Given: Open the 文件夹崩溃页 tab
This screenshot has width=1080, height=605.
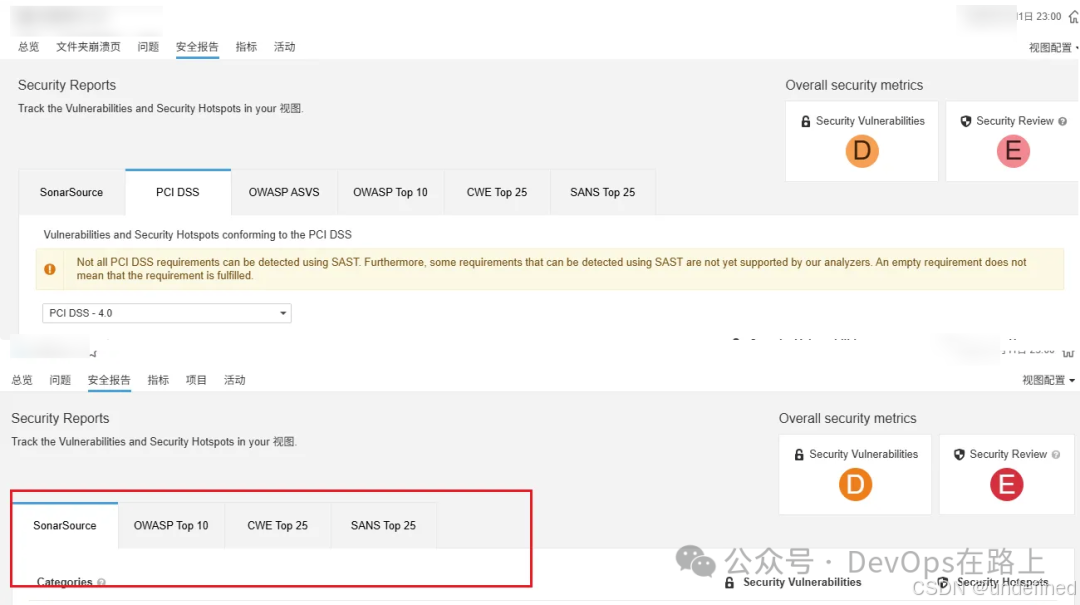Looking at the screenshot, I should (88, 47).
